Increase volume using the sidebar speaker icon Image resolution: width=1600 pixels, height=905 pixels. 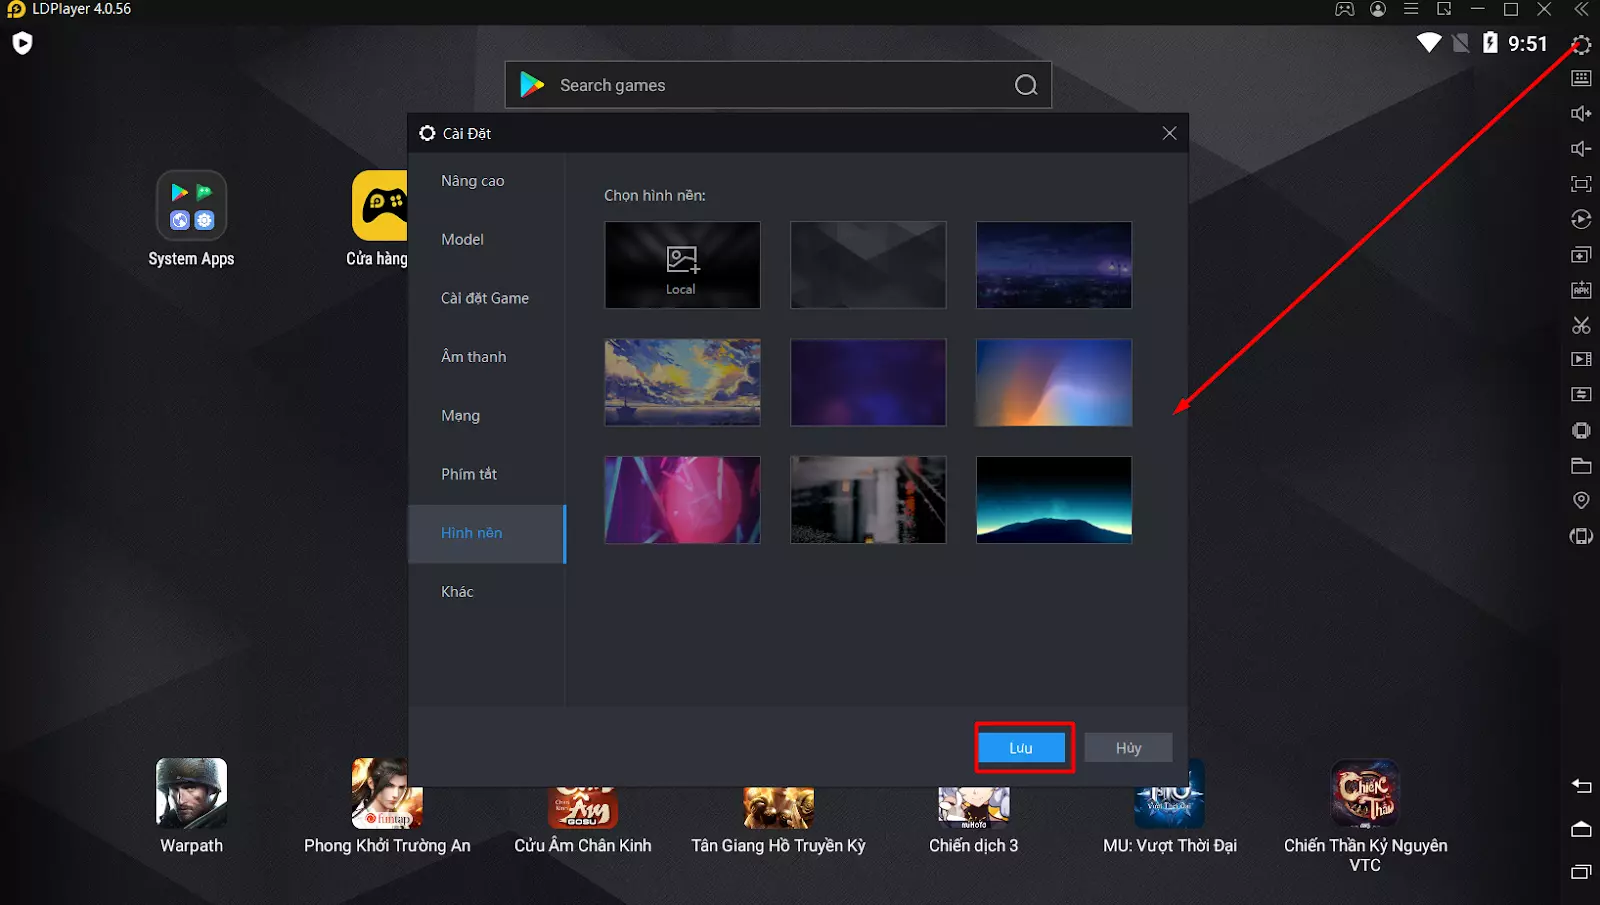point(1581,113)
